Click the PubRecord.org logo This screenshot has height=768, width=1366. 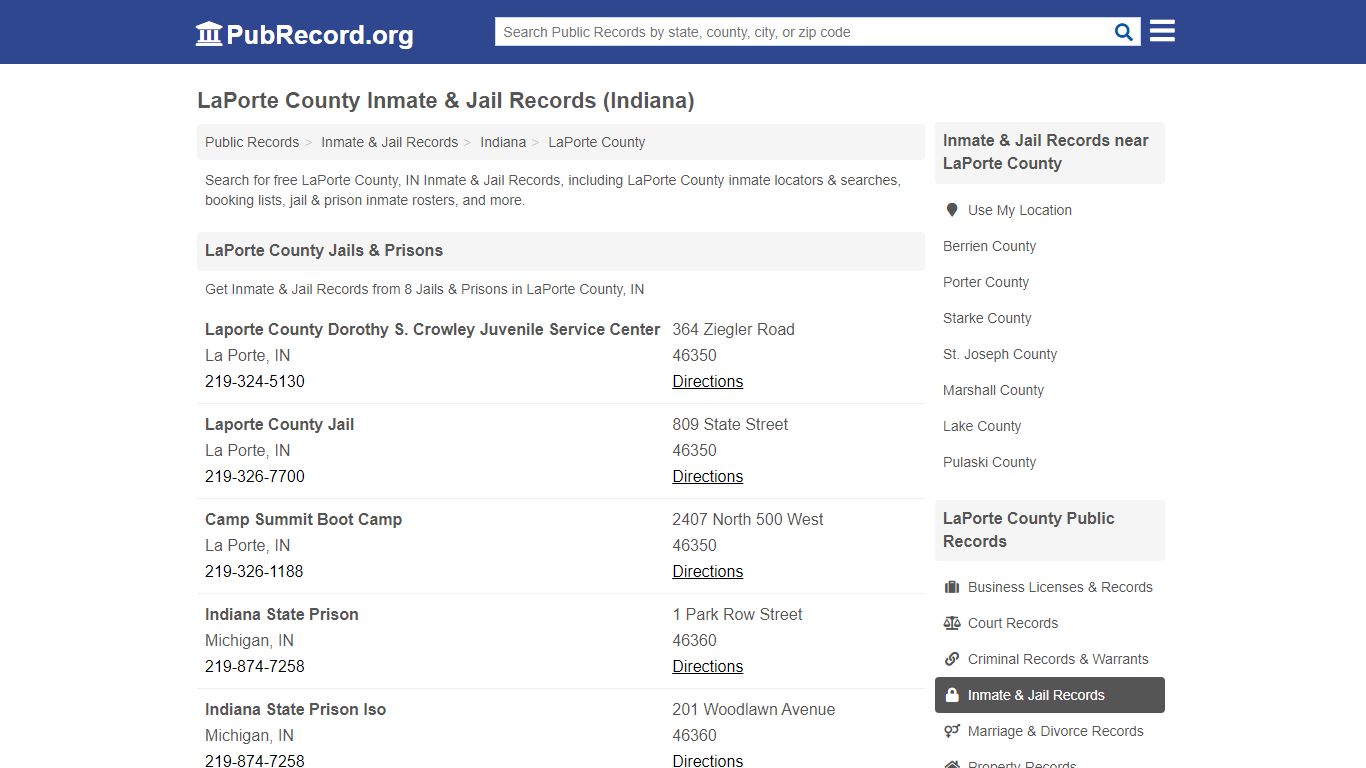[x=304, y=34]
